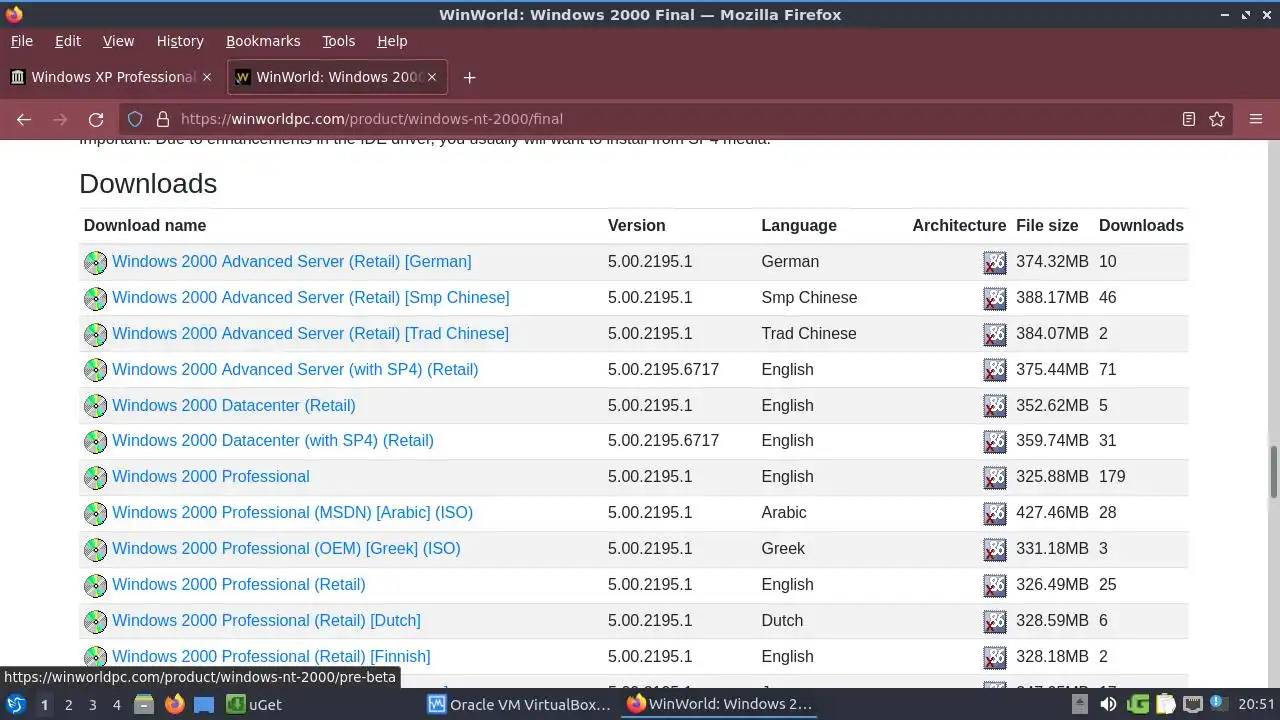Click the 'Downloads' column header

[x=1141, y=226]
